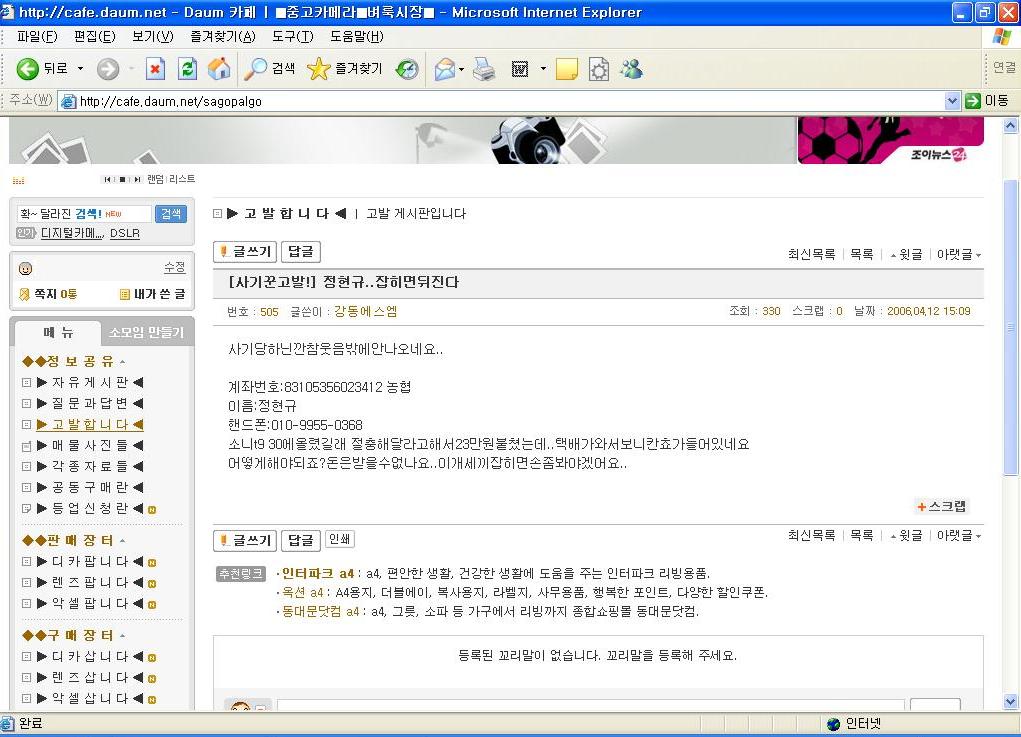The width and height of the screenshot is (1021, 737).
Task: Collapse the 정보공유 menu section
Action: click(x=122, y=362)
